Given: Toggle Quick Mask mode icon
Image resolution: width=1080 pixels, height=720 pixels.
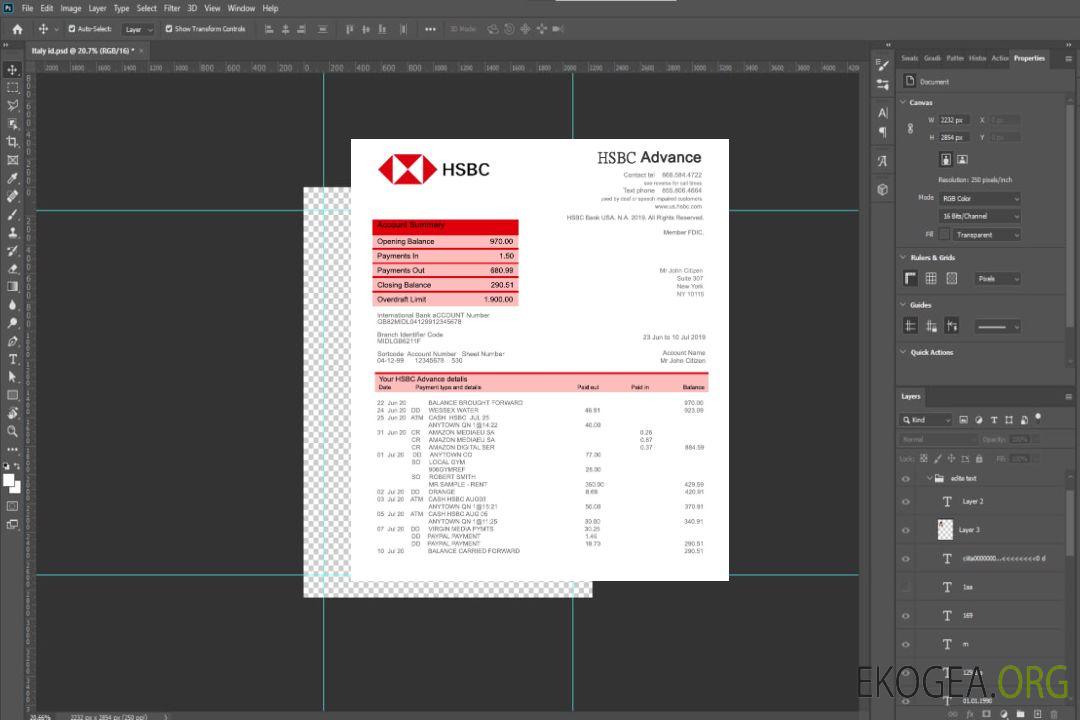Looking at the screenshot, I should coord(12,506).
